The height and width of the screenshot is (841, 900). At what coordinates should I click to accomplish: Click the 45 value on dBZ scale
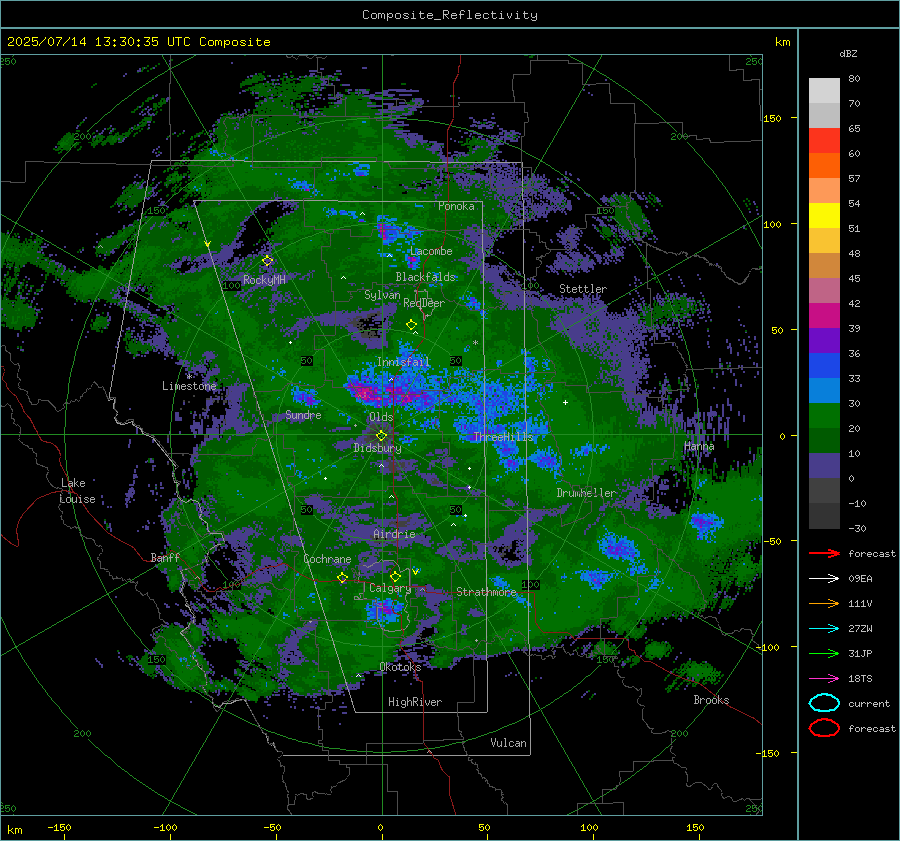coord(854,278)
